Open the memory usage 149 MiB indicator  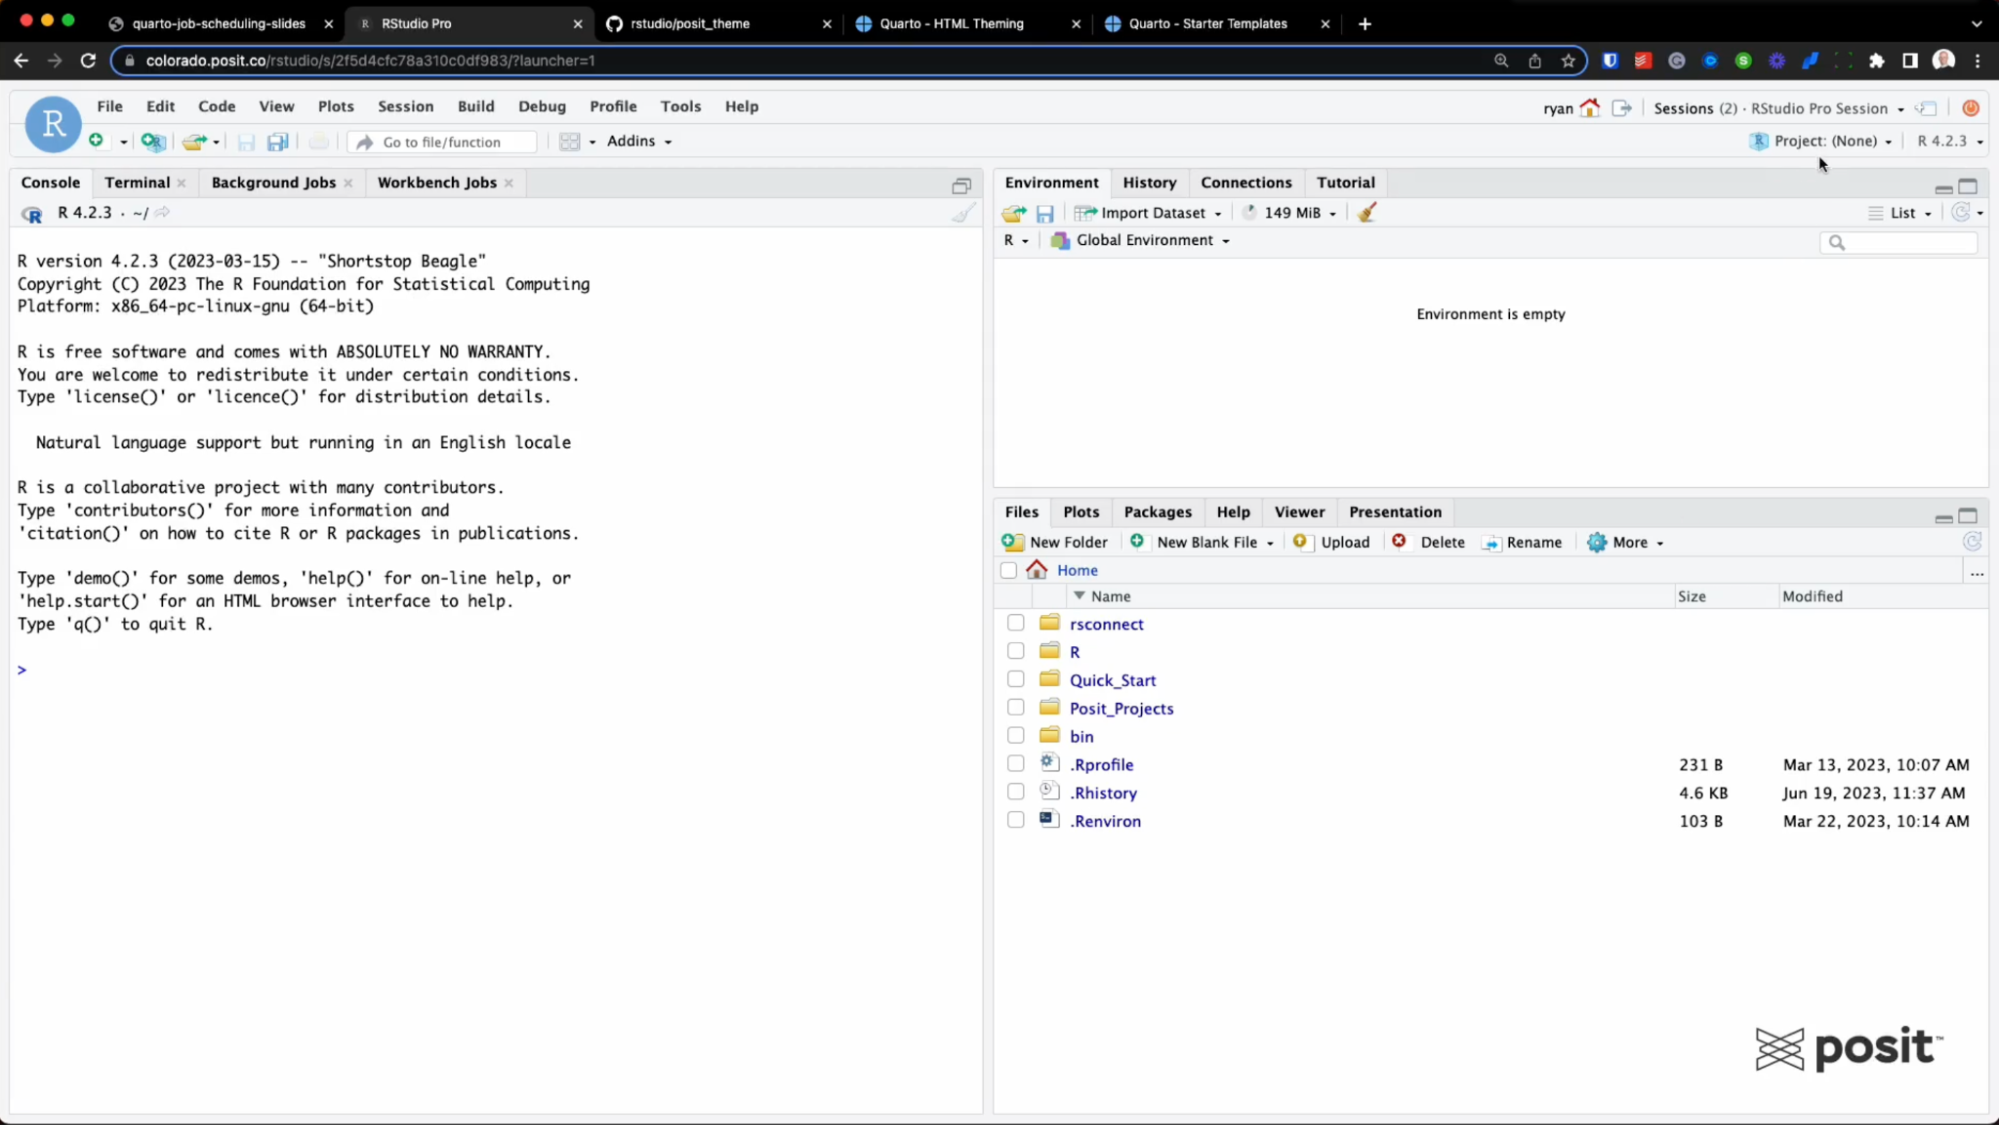click(1288, 212)
